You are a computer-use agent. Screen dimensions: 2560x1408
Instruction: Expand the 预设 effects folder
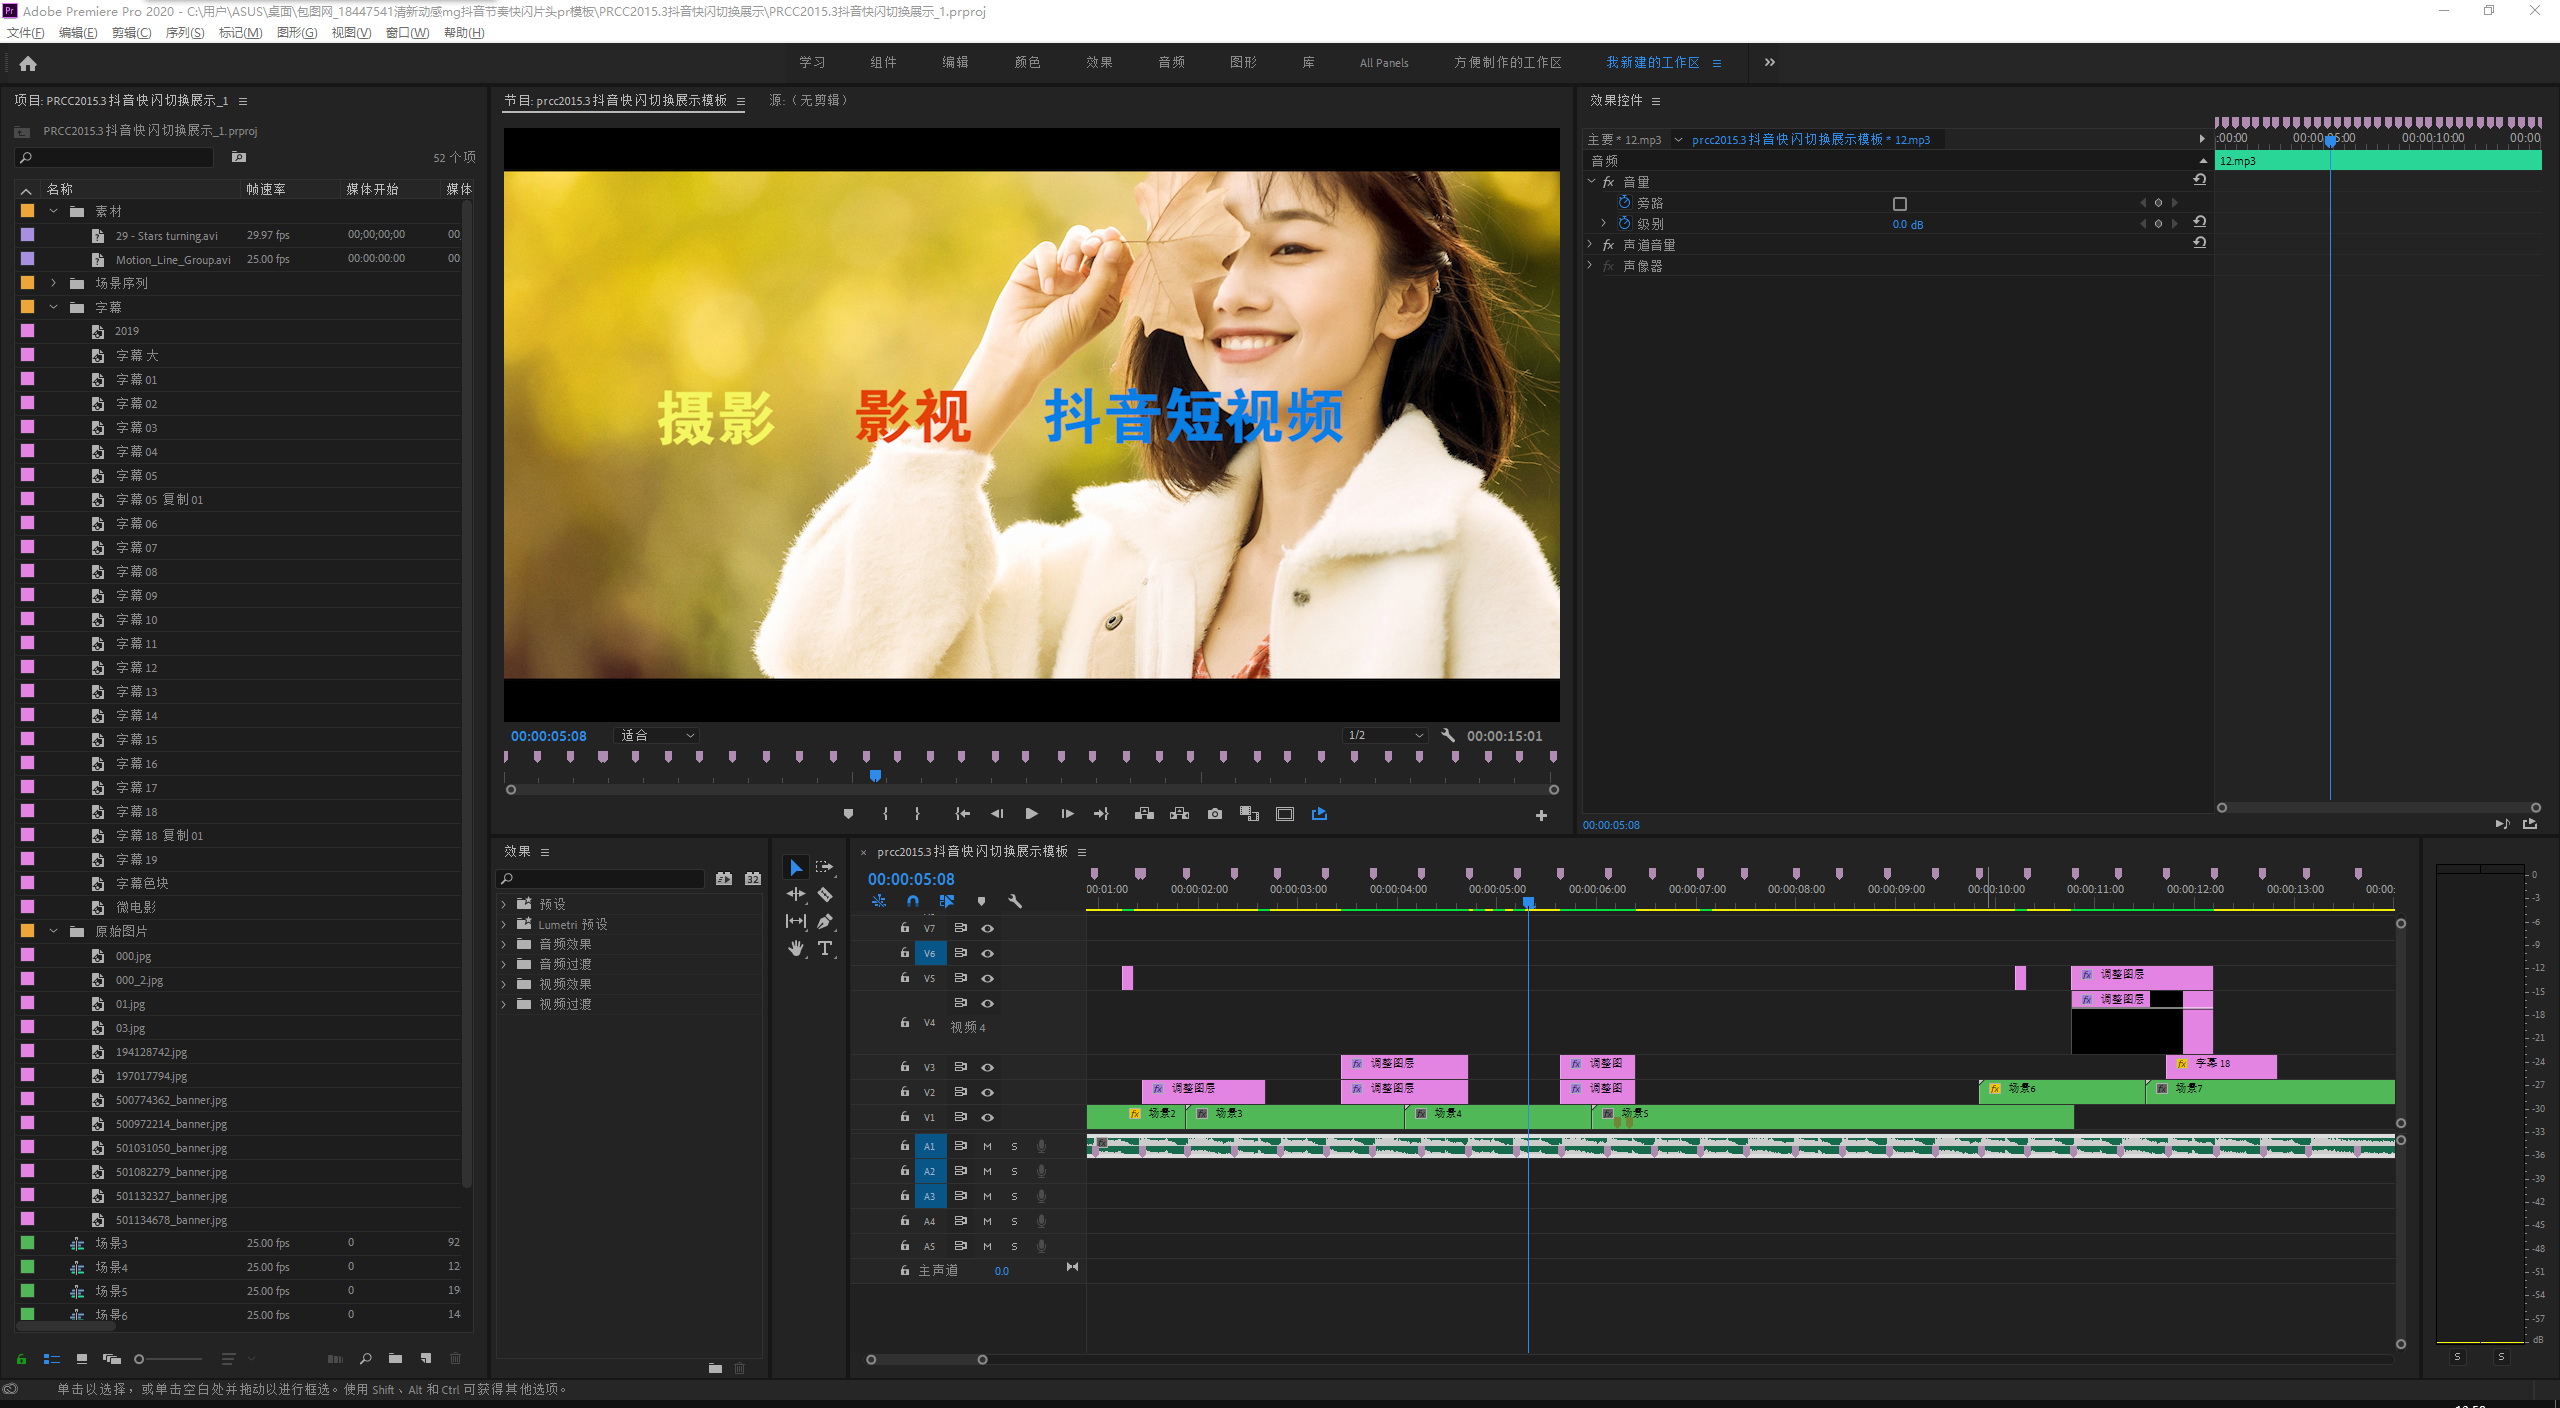click(x=504, y=904)
